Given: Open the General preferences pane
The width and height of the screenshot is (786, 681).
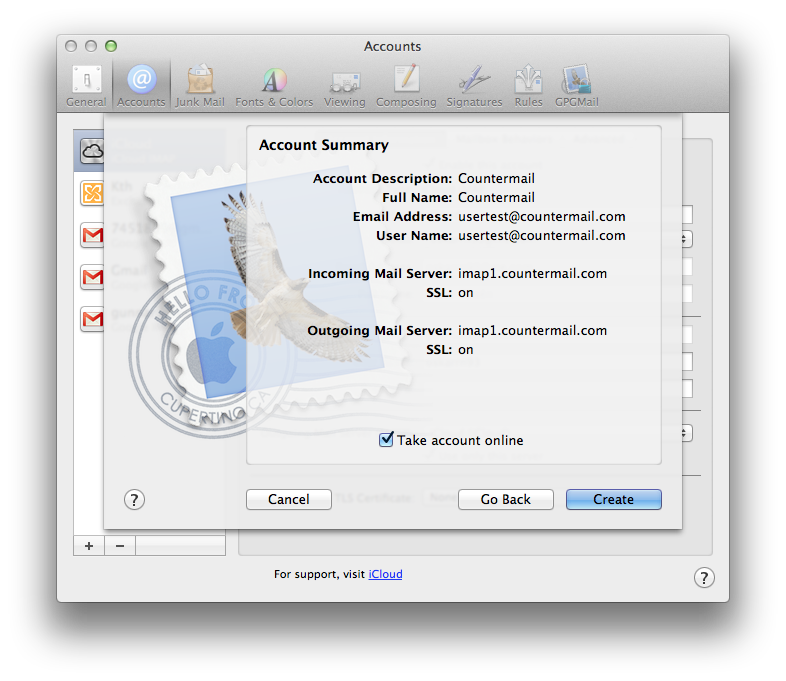Looking at the screenshot, I should (x=86, y=86).
